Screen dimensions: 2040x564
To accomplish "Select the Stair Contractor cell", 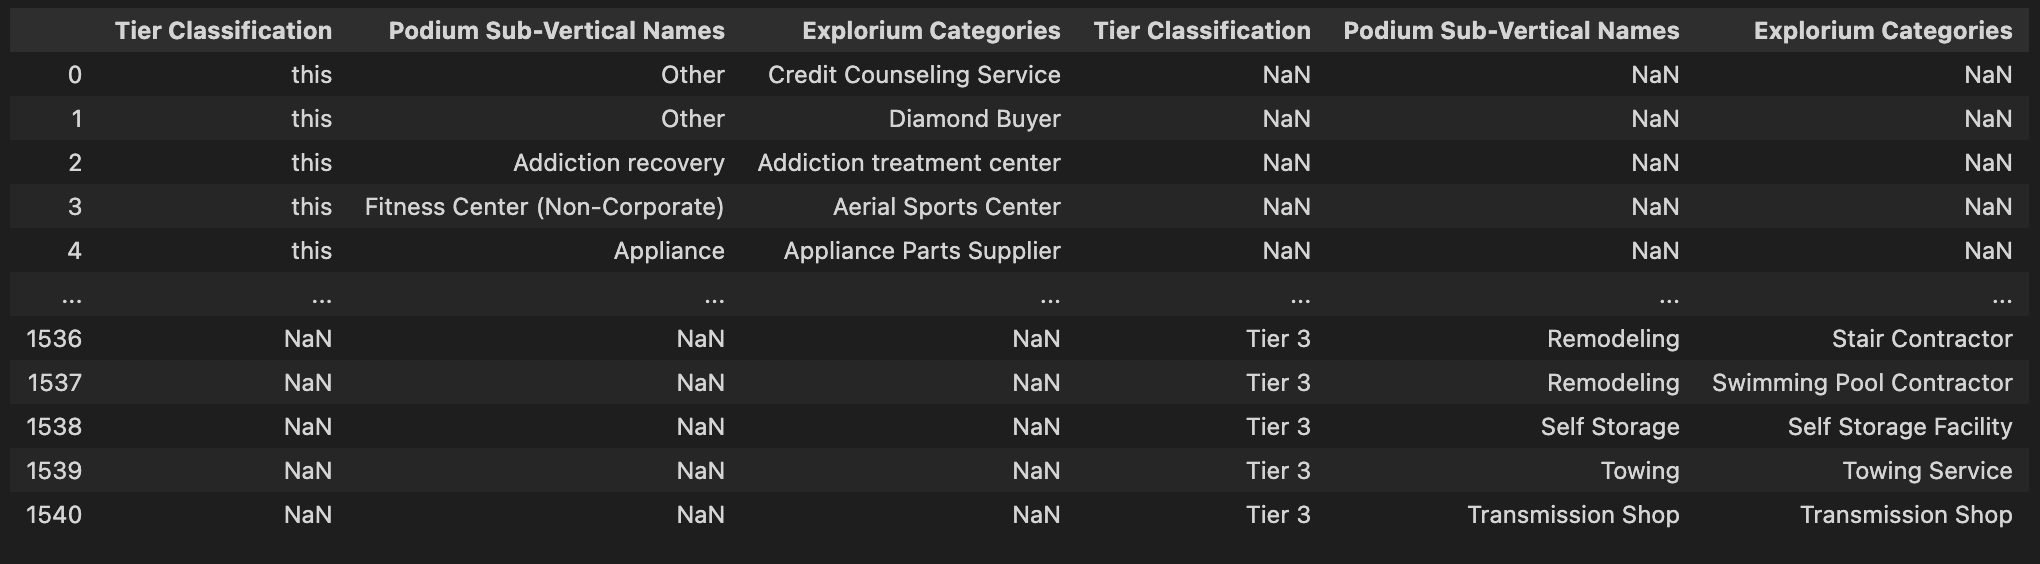I will [x=1921, y=339].
